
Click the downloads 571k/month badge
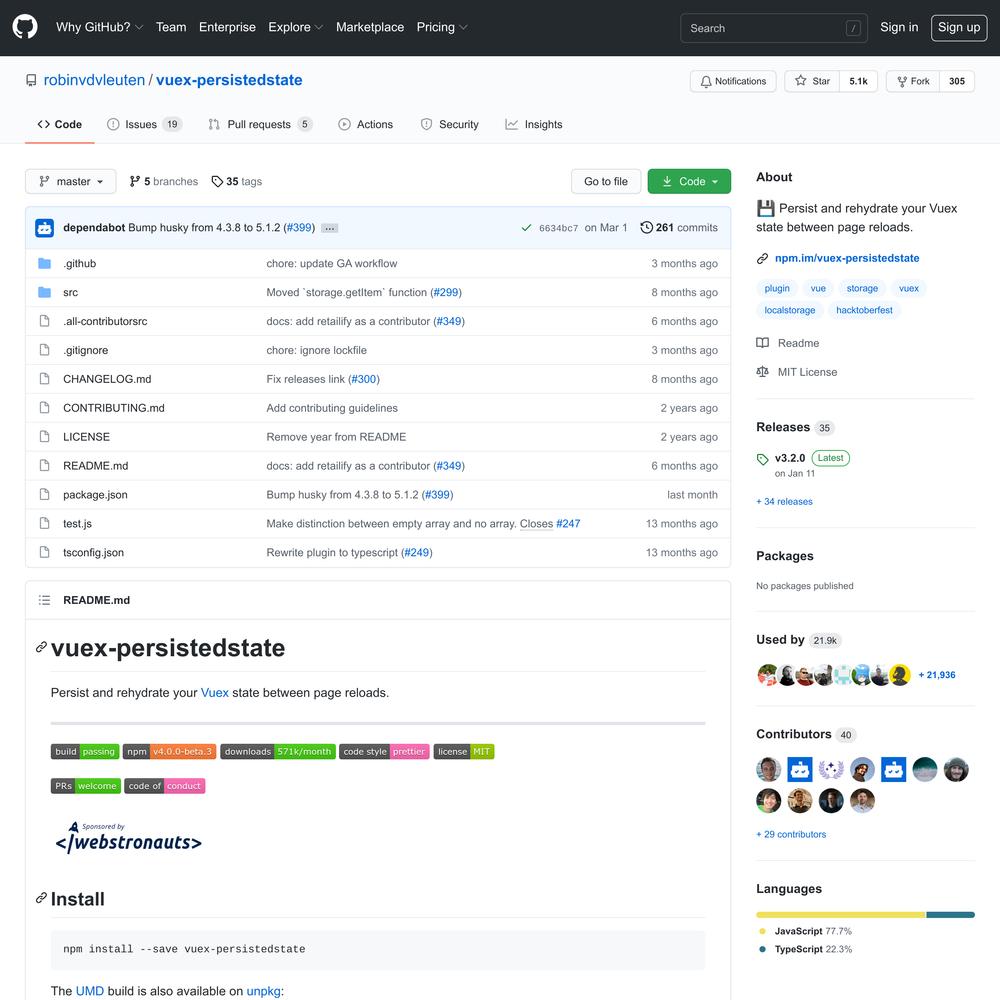(278, 751)
